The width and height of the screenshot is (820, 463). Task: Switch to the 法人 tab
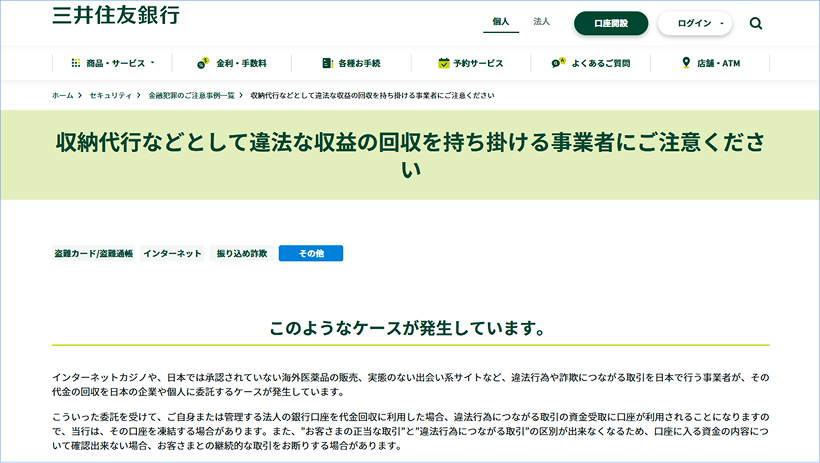click(541, 21)
